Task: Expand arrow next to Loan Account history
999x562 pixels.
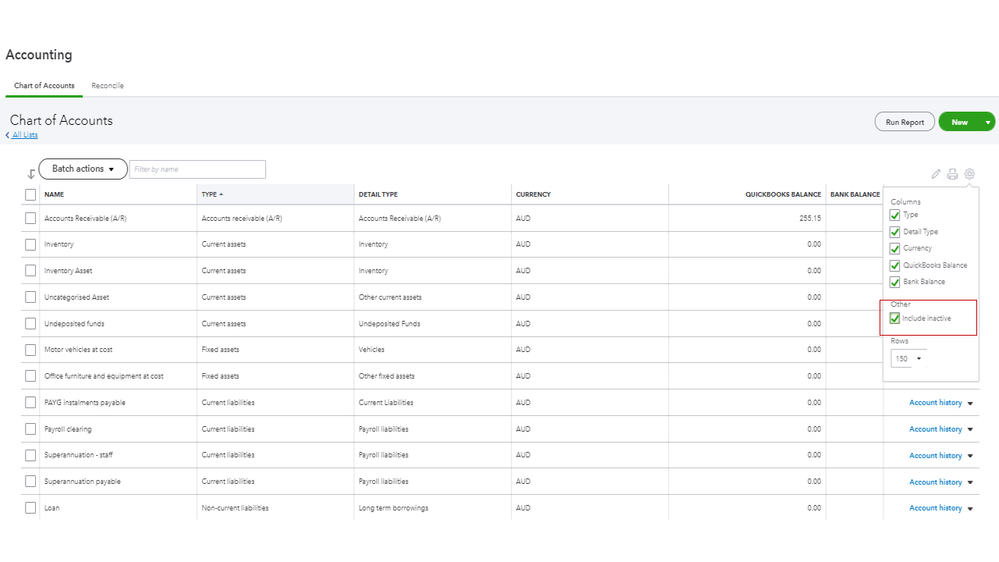Action: (x=970, y=508)
